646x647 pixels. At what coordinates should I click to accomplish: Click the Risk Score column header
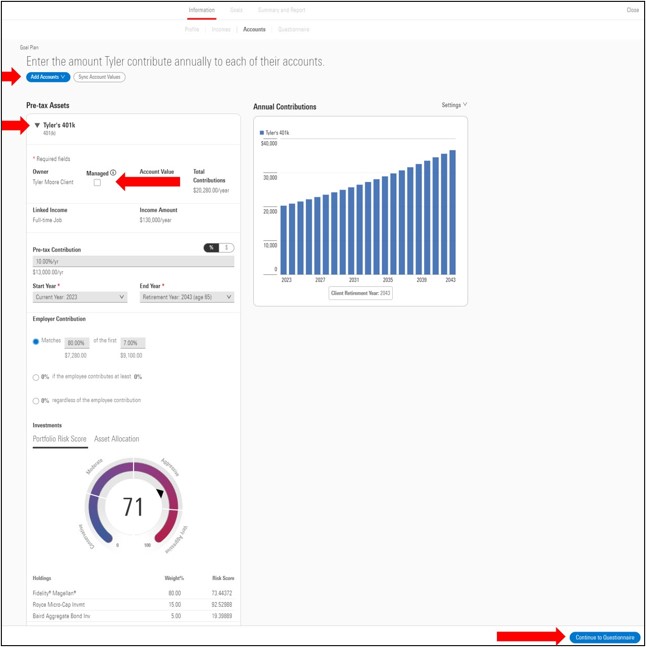[223, 578]
